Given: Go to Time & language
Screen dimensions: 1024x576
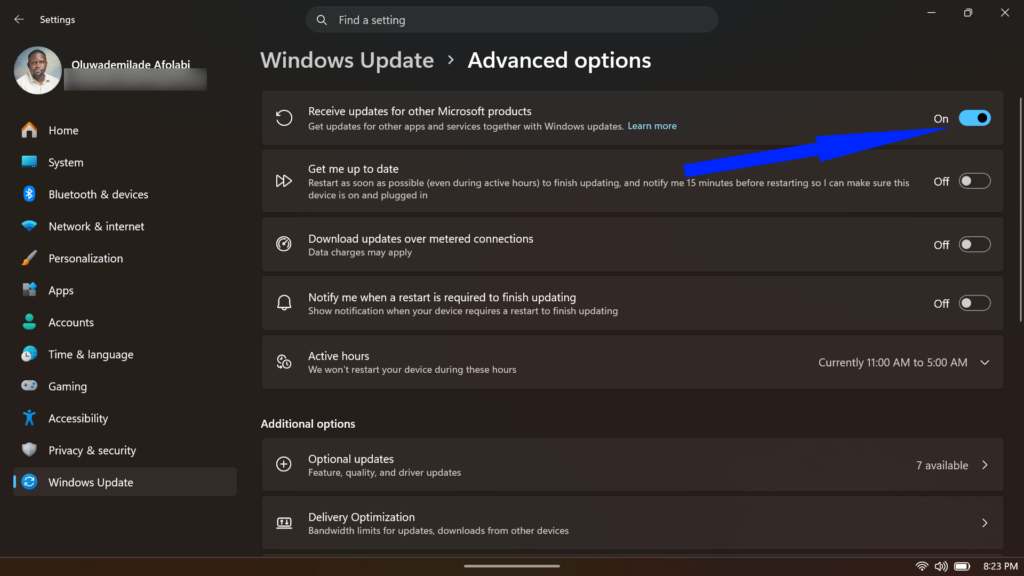Looking at the screenshot, I should (x=125, y=354).
